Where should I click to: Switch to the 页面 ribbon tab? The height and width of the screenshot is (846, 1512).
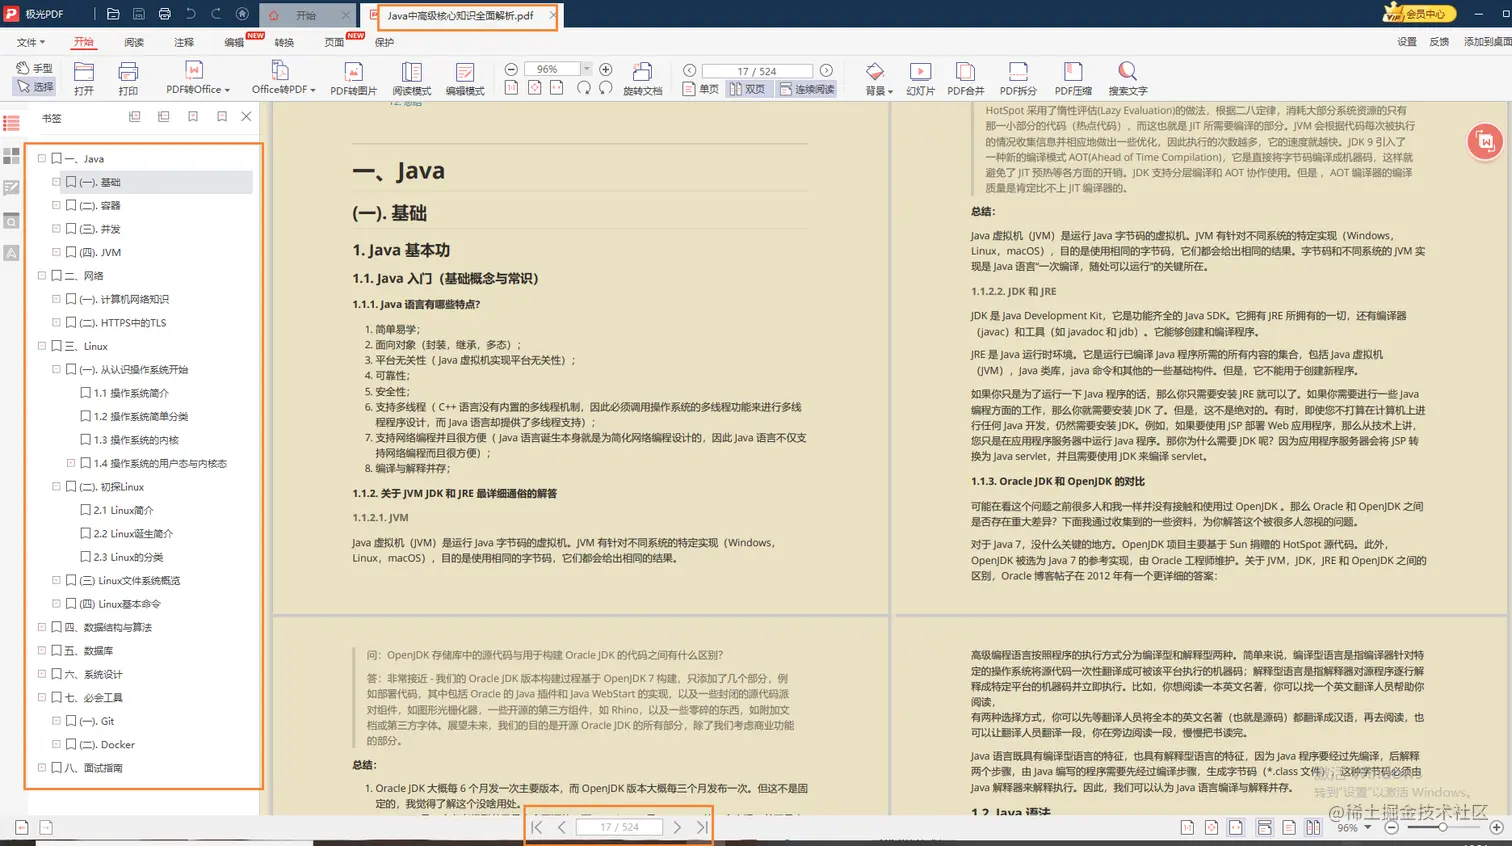click(334, 42)
